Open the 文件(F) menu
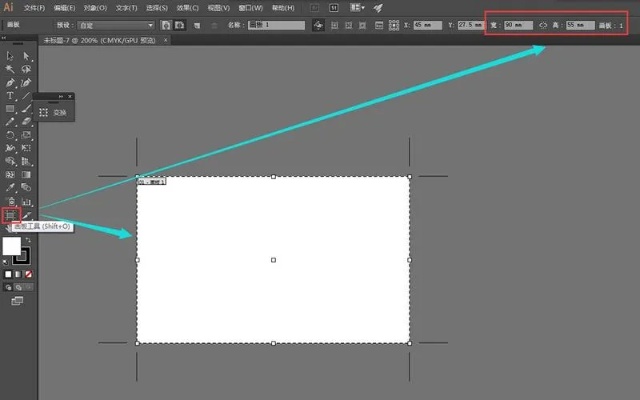Viewport: 640px width, 400px height. (34, 8)
